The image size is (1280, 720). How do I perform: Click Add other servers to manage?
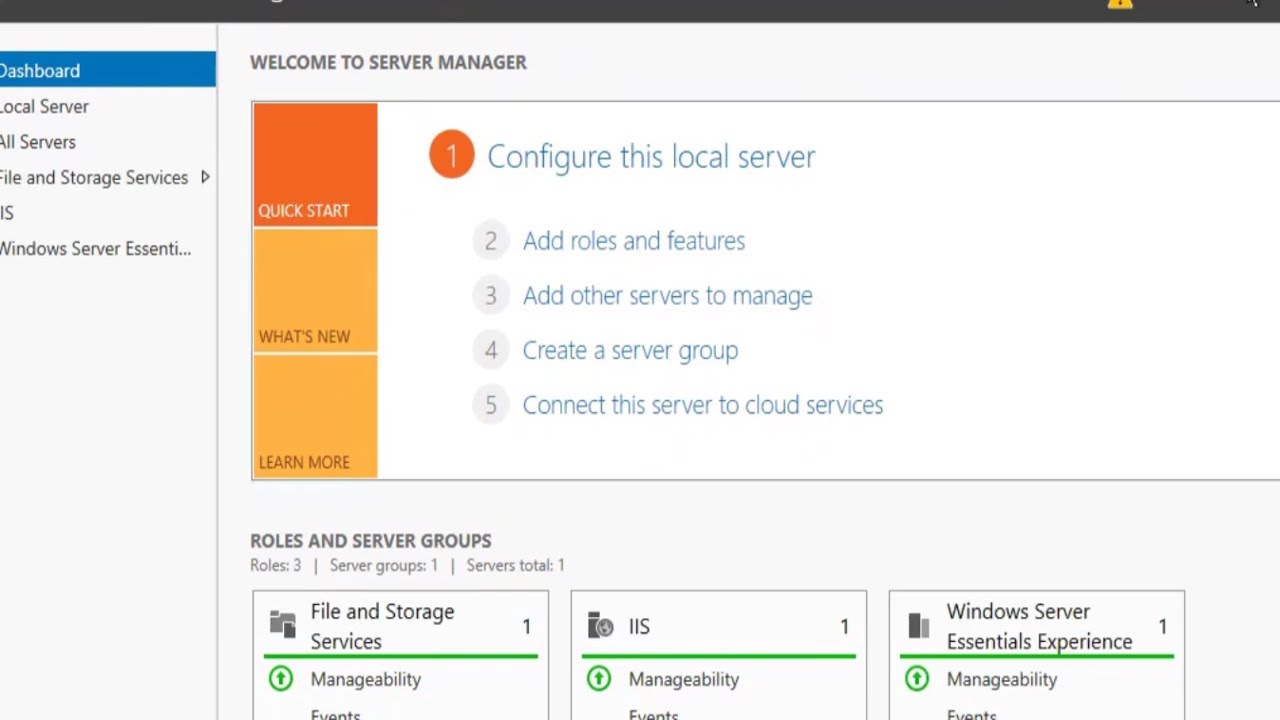667,296
